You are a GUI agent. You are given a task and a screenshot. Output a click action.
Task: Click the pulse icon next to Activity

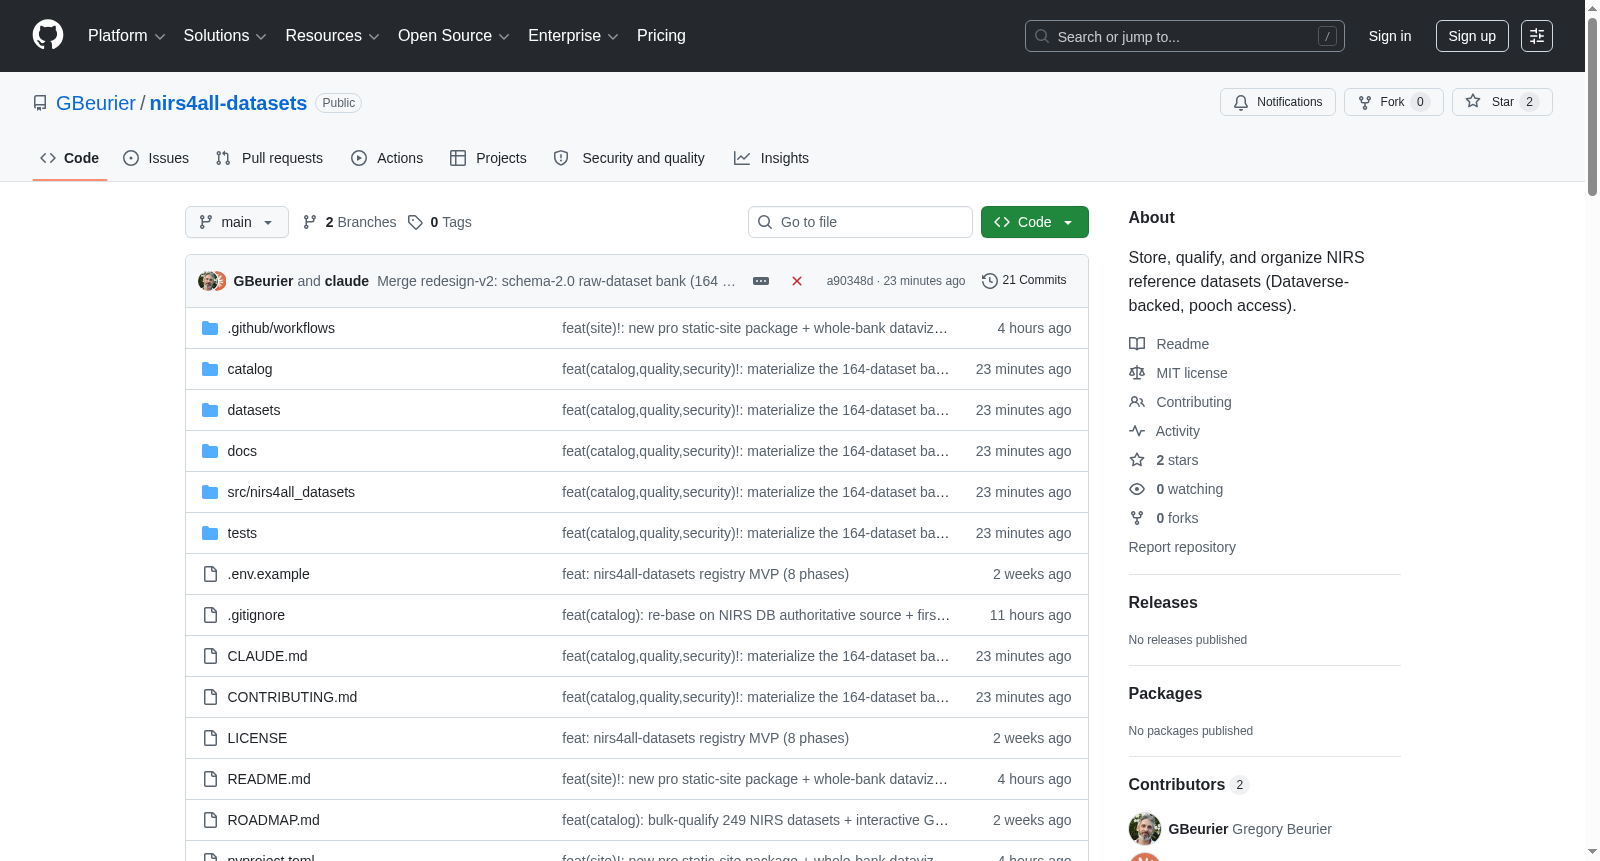coord(1137,431)
